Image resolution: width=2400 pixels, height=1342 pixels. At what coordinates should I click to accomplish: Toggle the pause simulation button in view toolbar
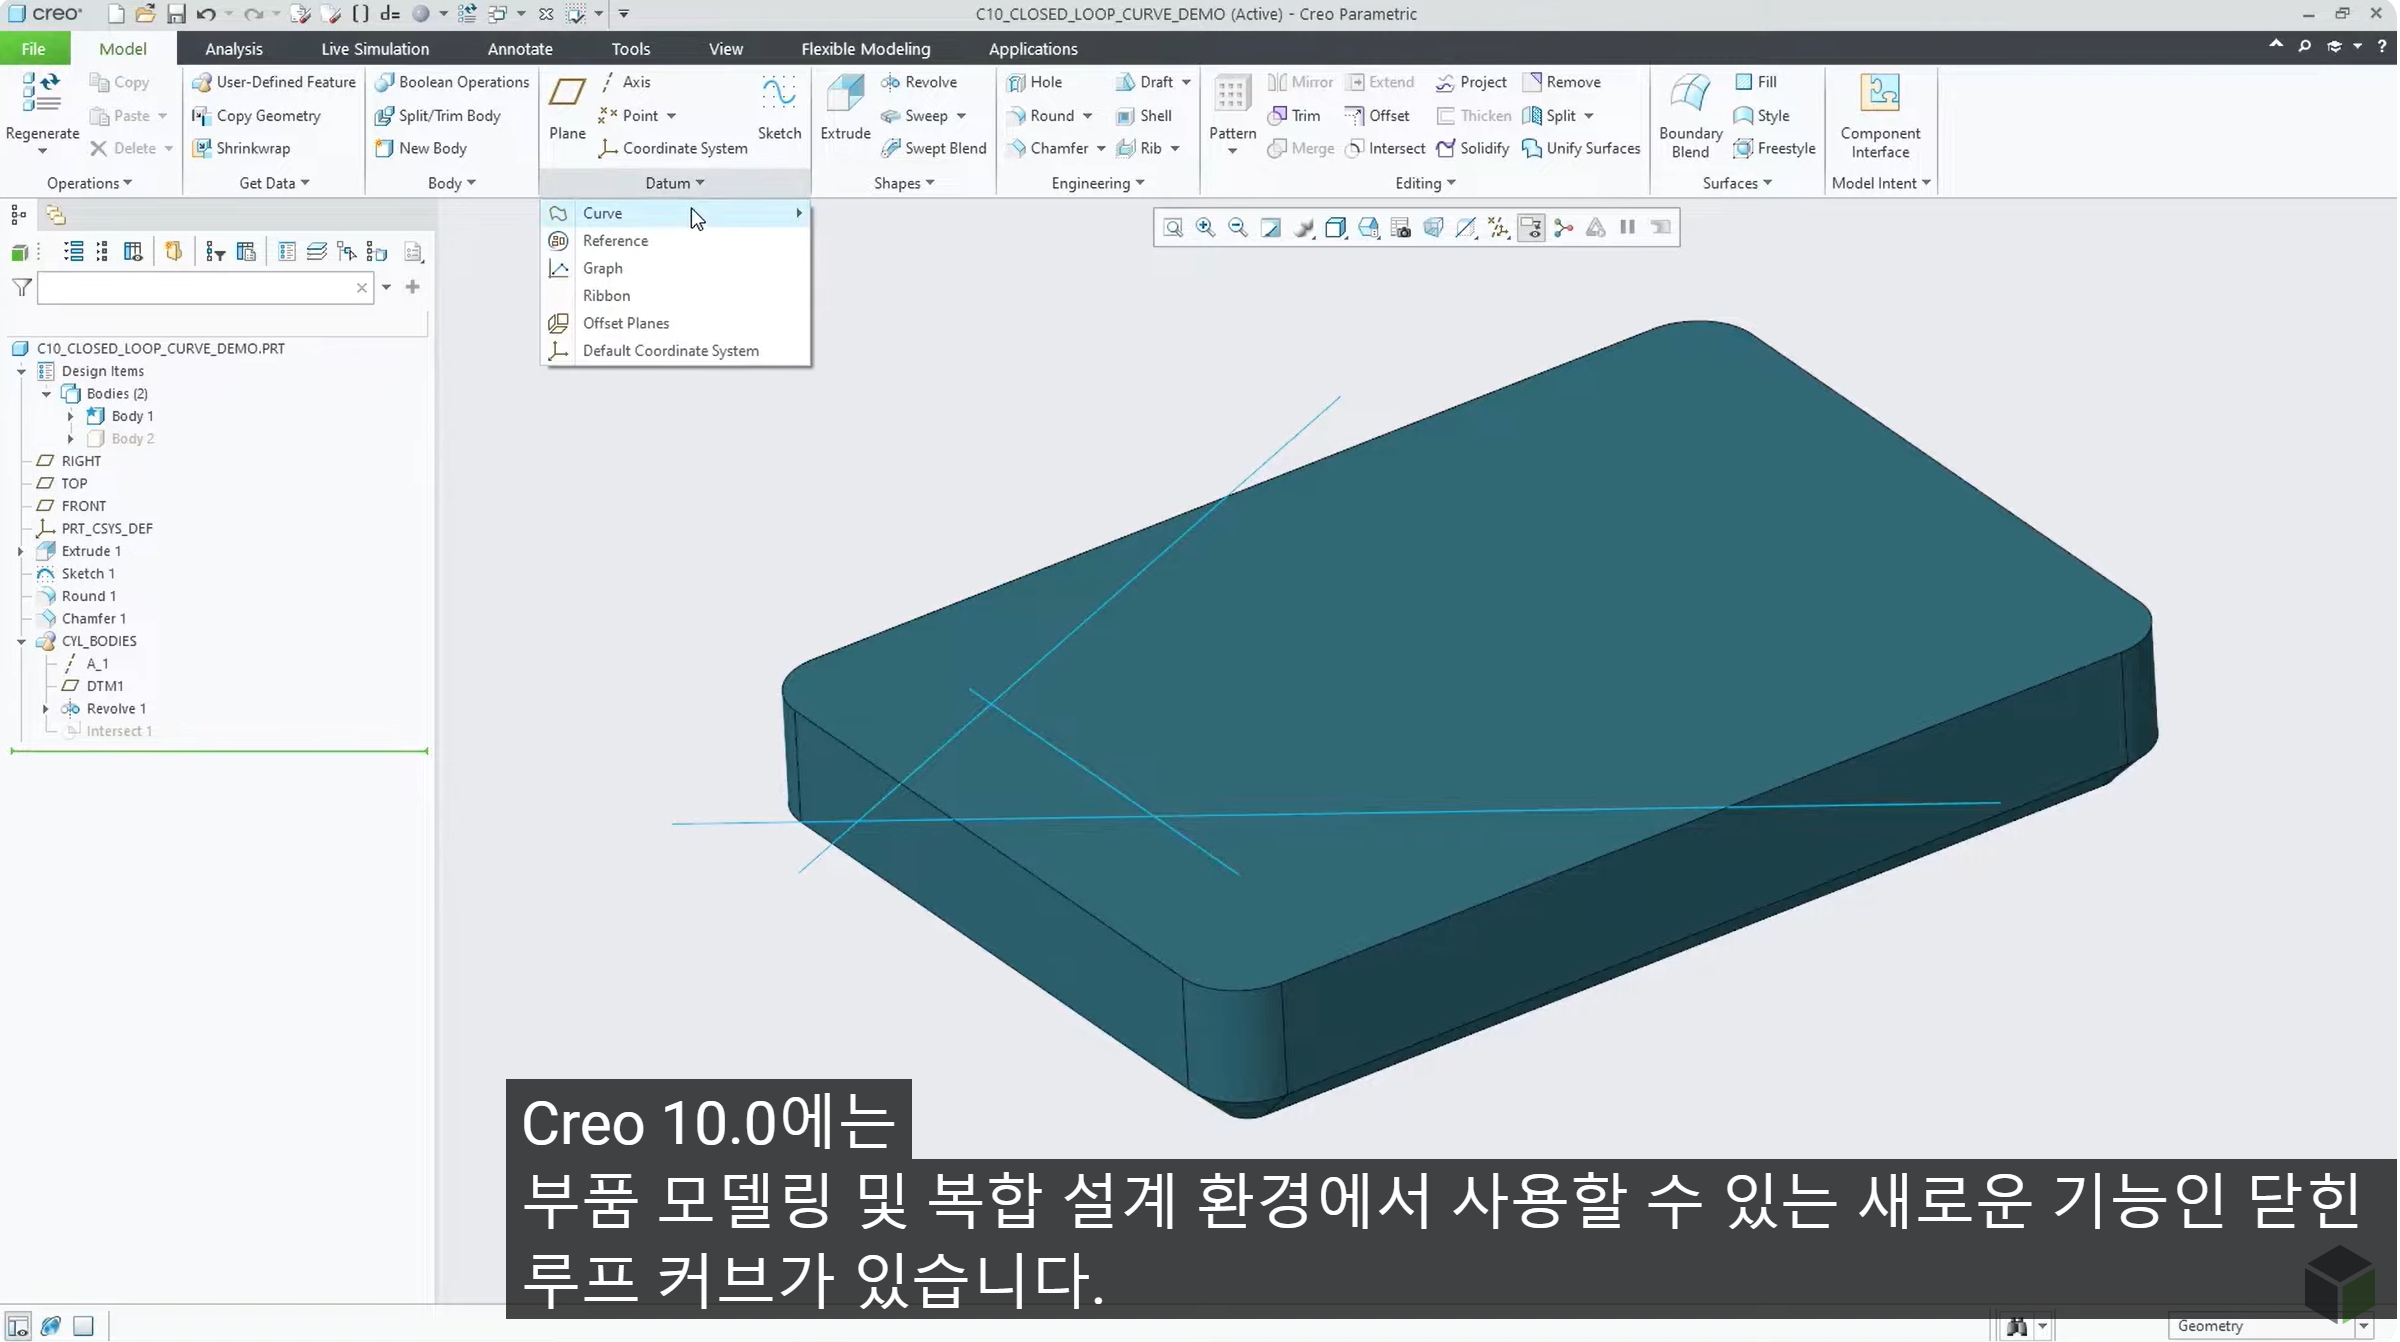coord(1627,228)
